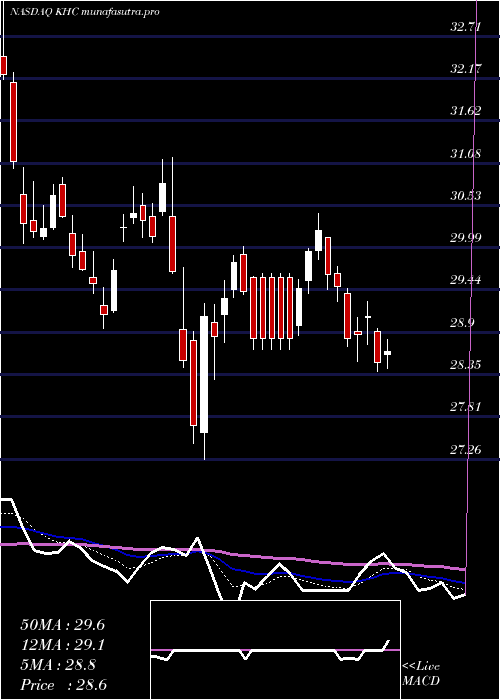Click the <<Live MACD label
This screenshot has width=500, height=700.
(x=421, y=674)
